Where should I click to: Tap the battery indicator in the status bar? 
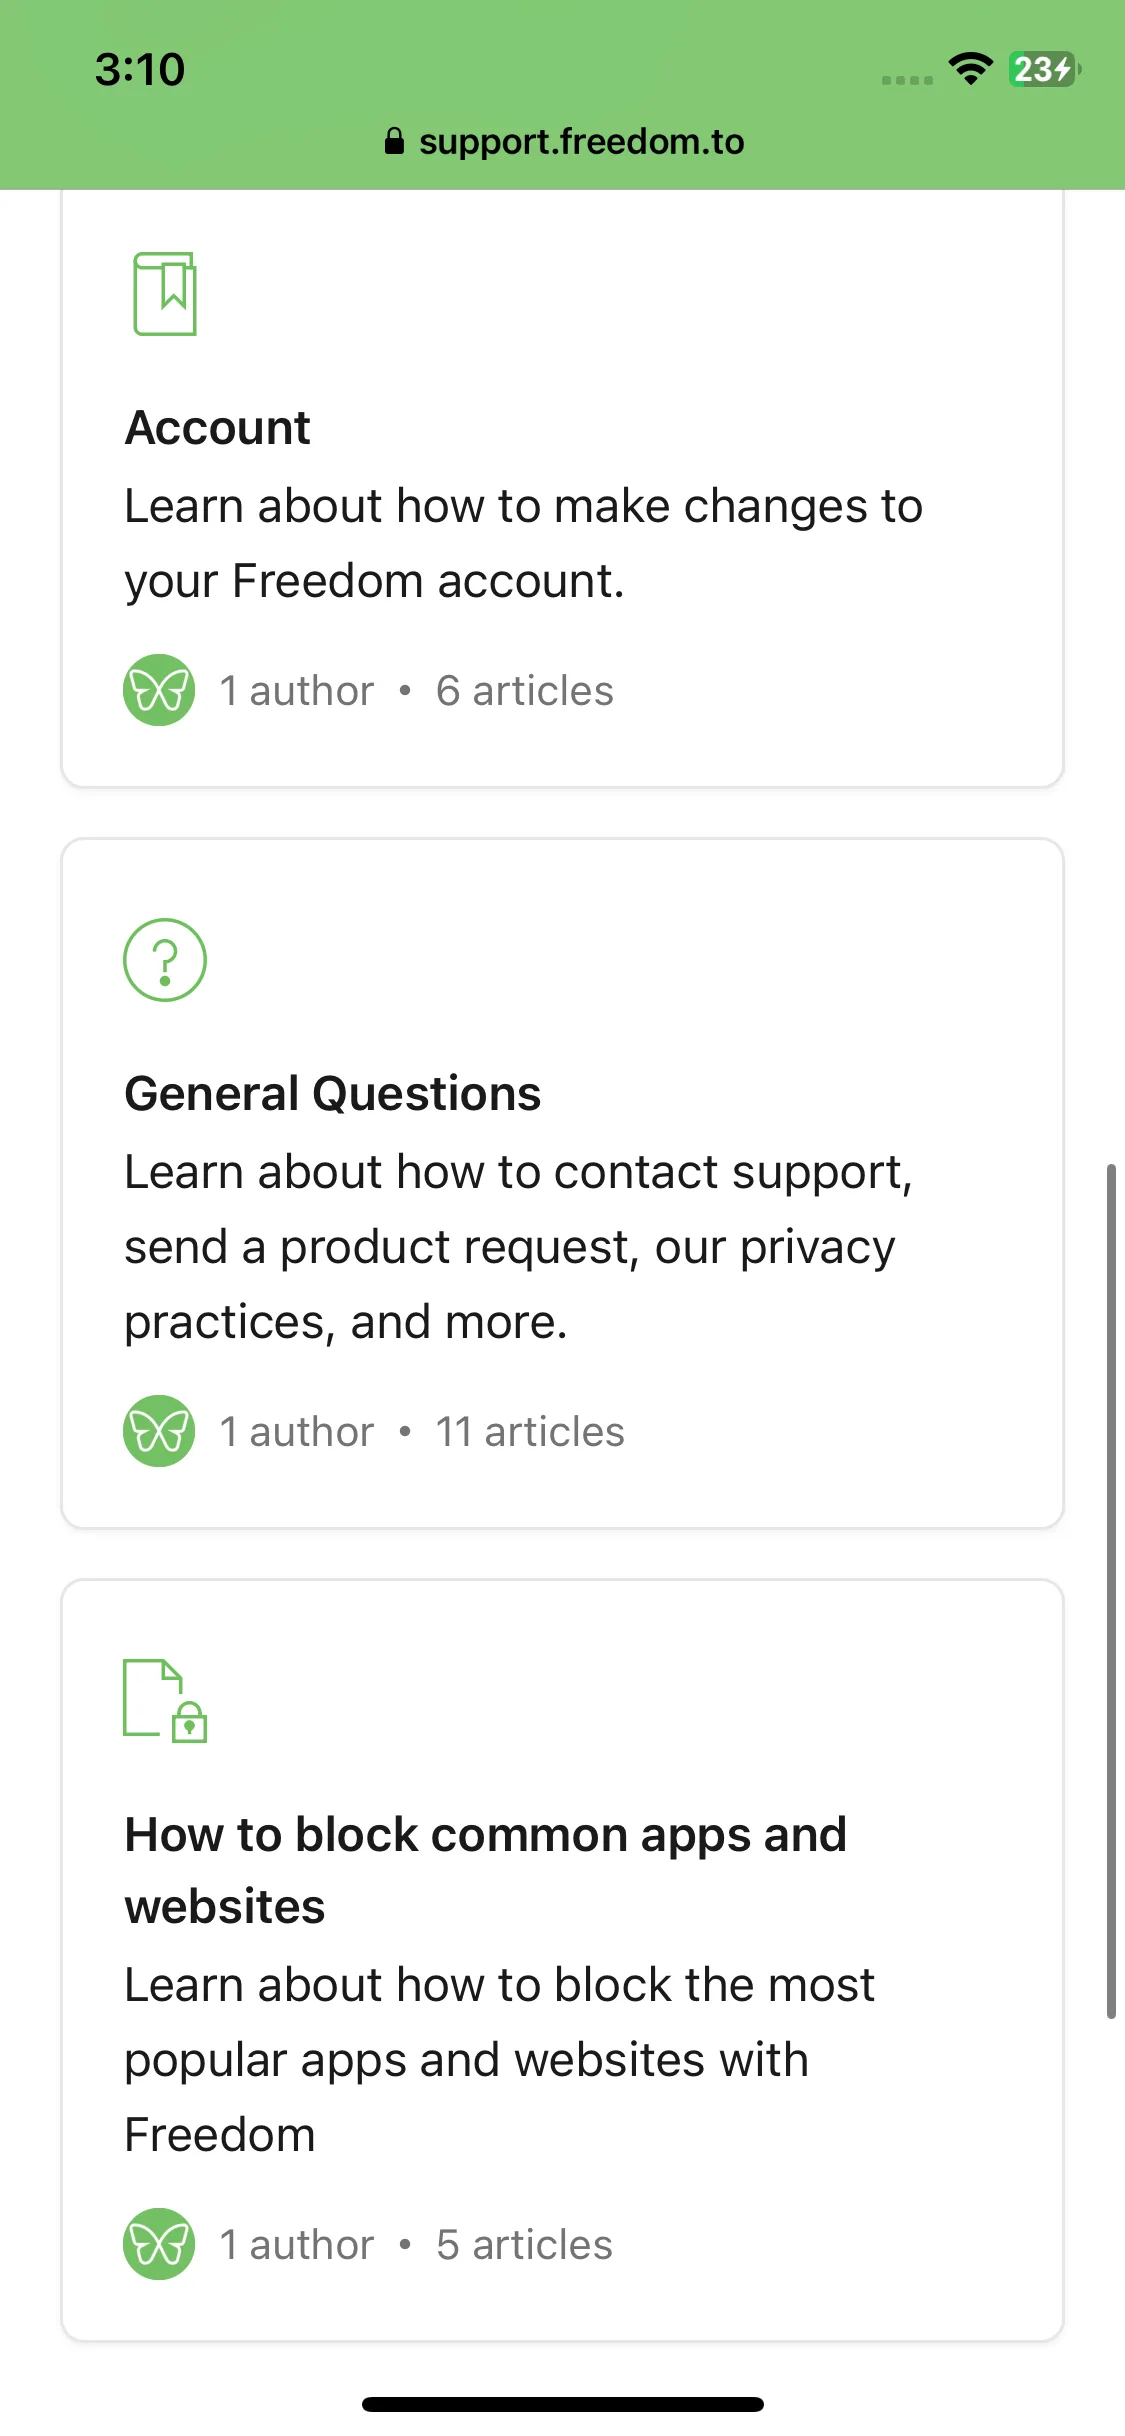1043,69
